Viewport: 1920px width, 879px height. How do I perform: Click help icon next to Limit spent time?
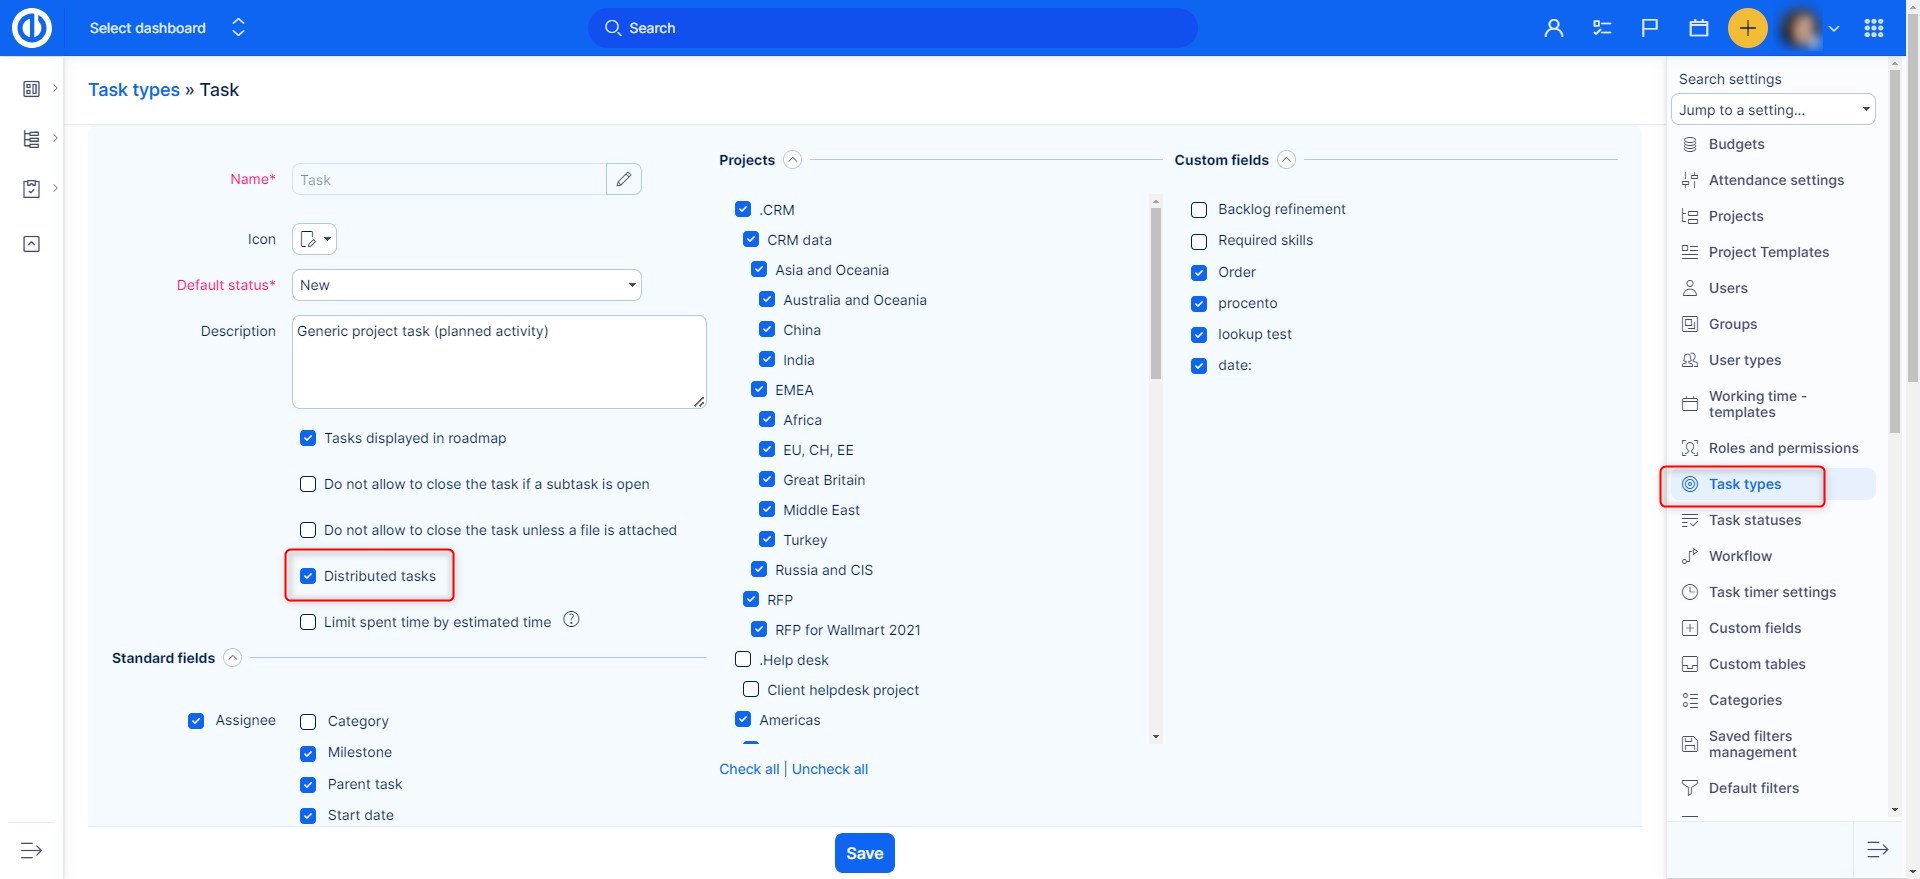click(571, 620)
